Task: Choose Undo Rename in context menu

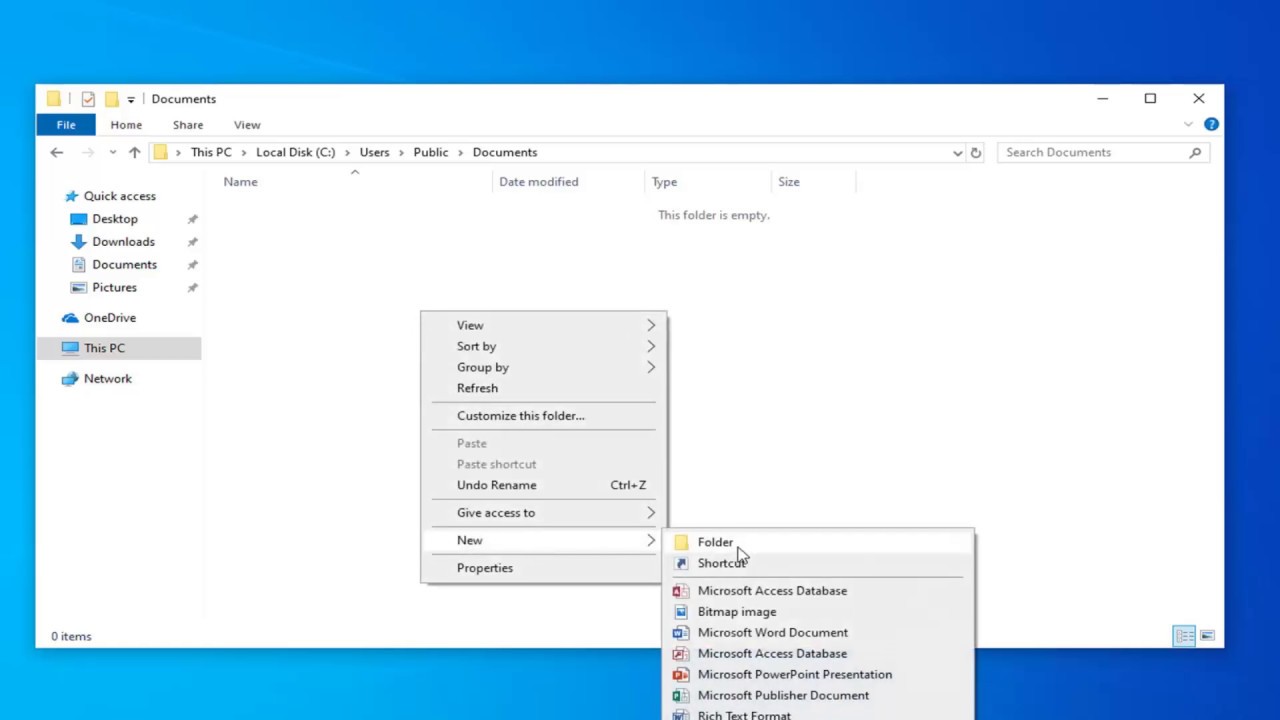Action: [x=543, y=485]
